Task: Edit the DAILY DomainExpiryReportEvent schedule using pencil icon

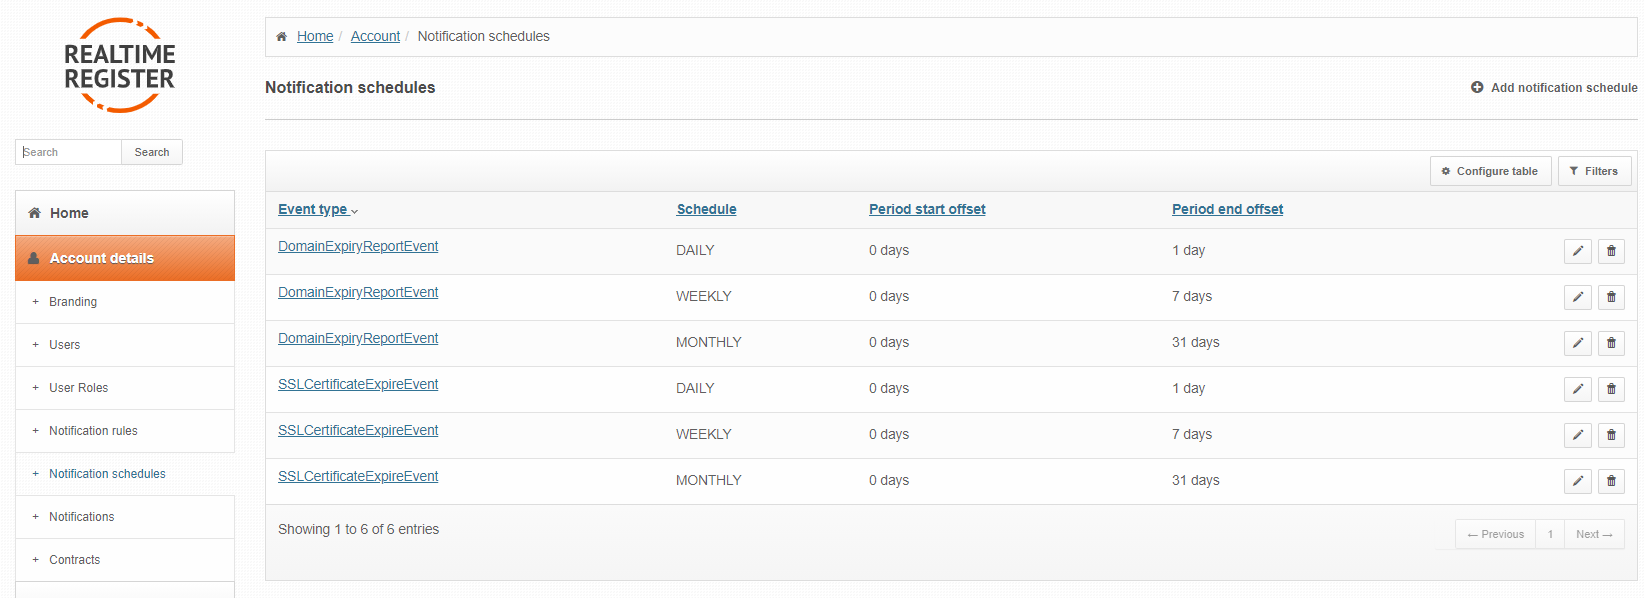Action: 1577,251
